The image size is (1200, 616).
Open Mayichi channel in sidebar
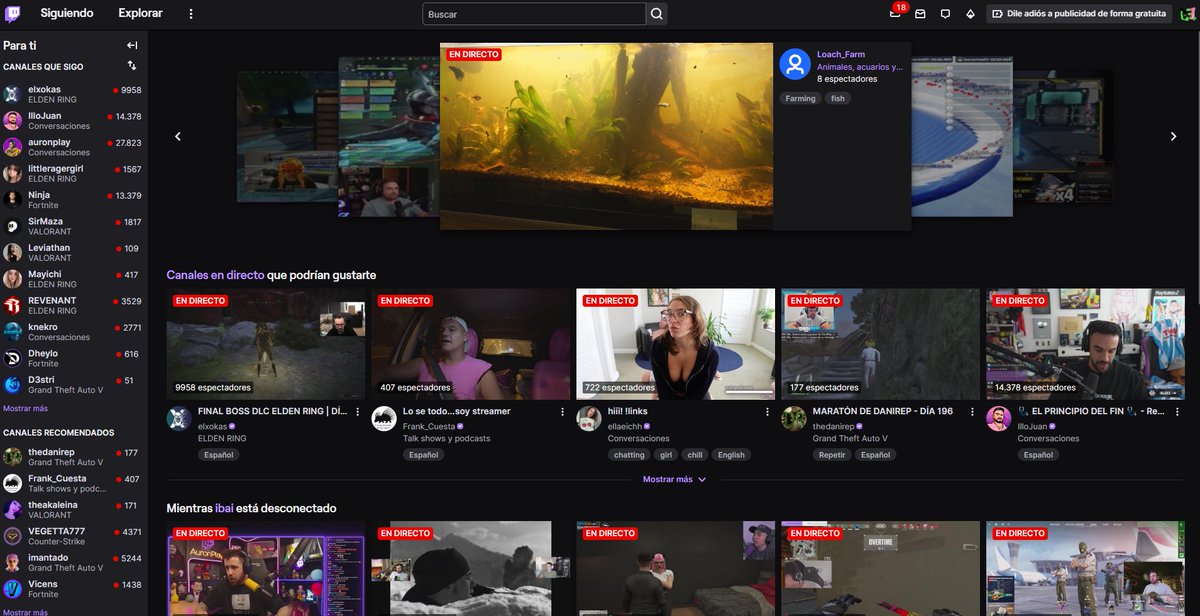click(74, 279)
